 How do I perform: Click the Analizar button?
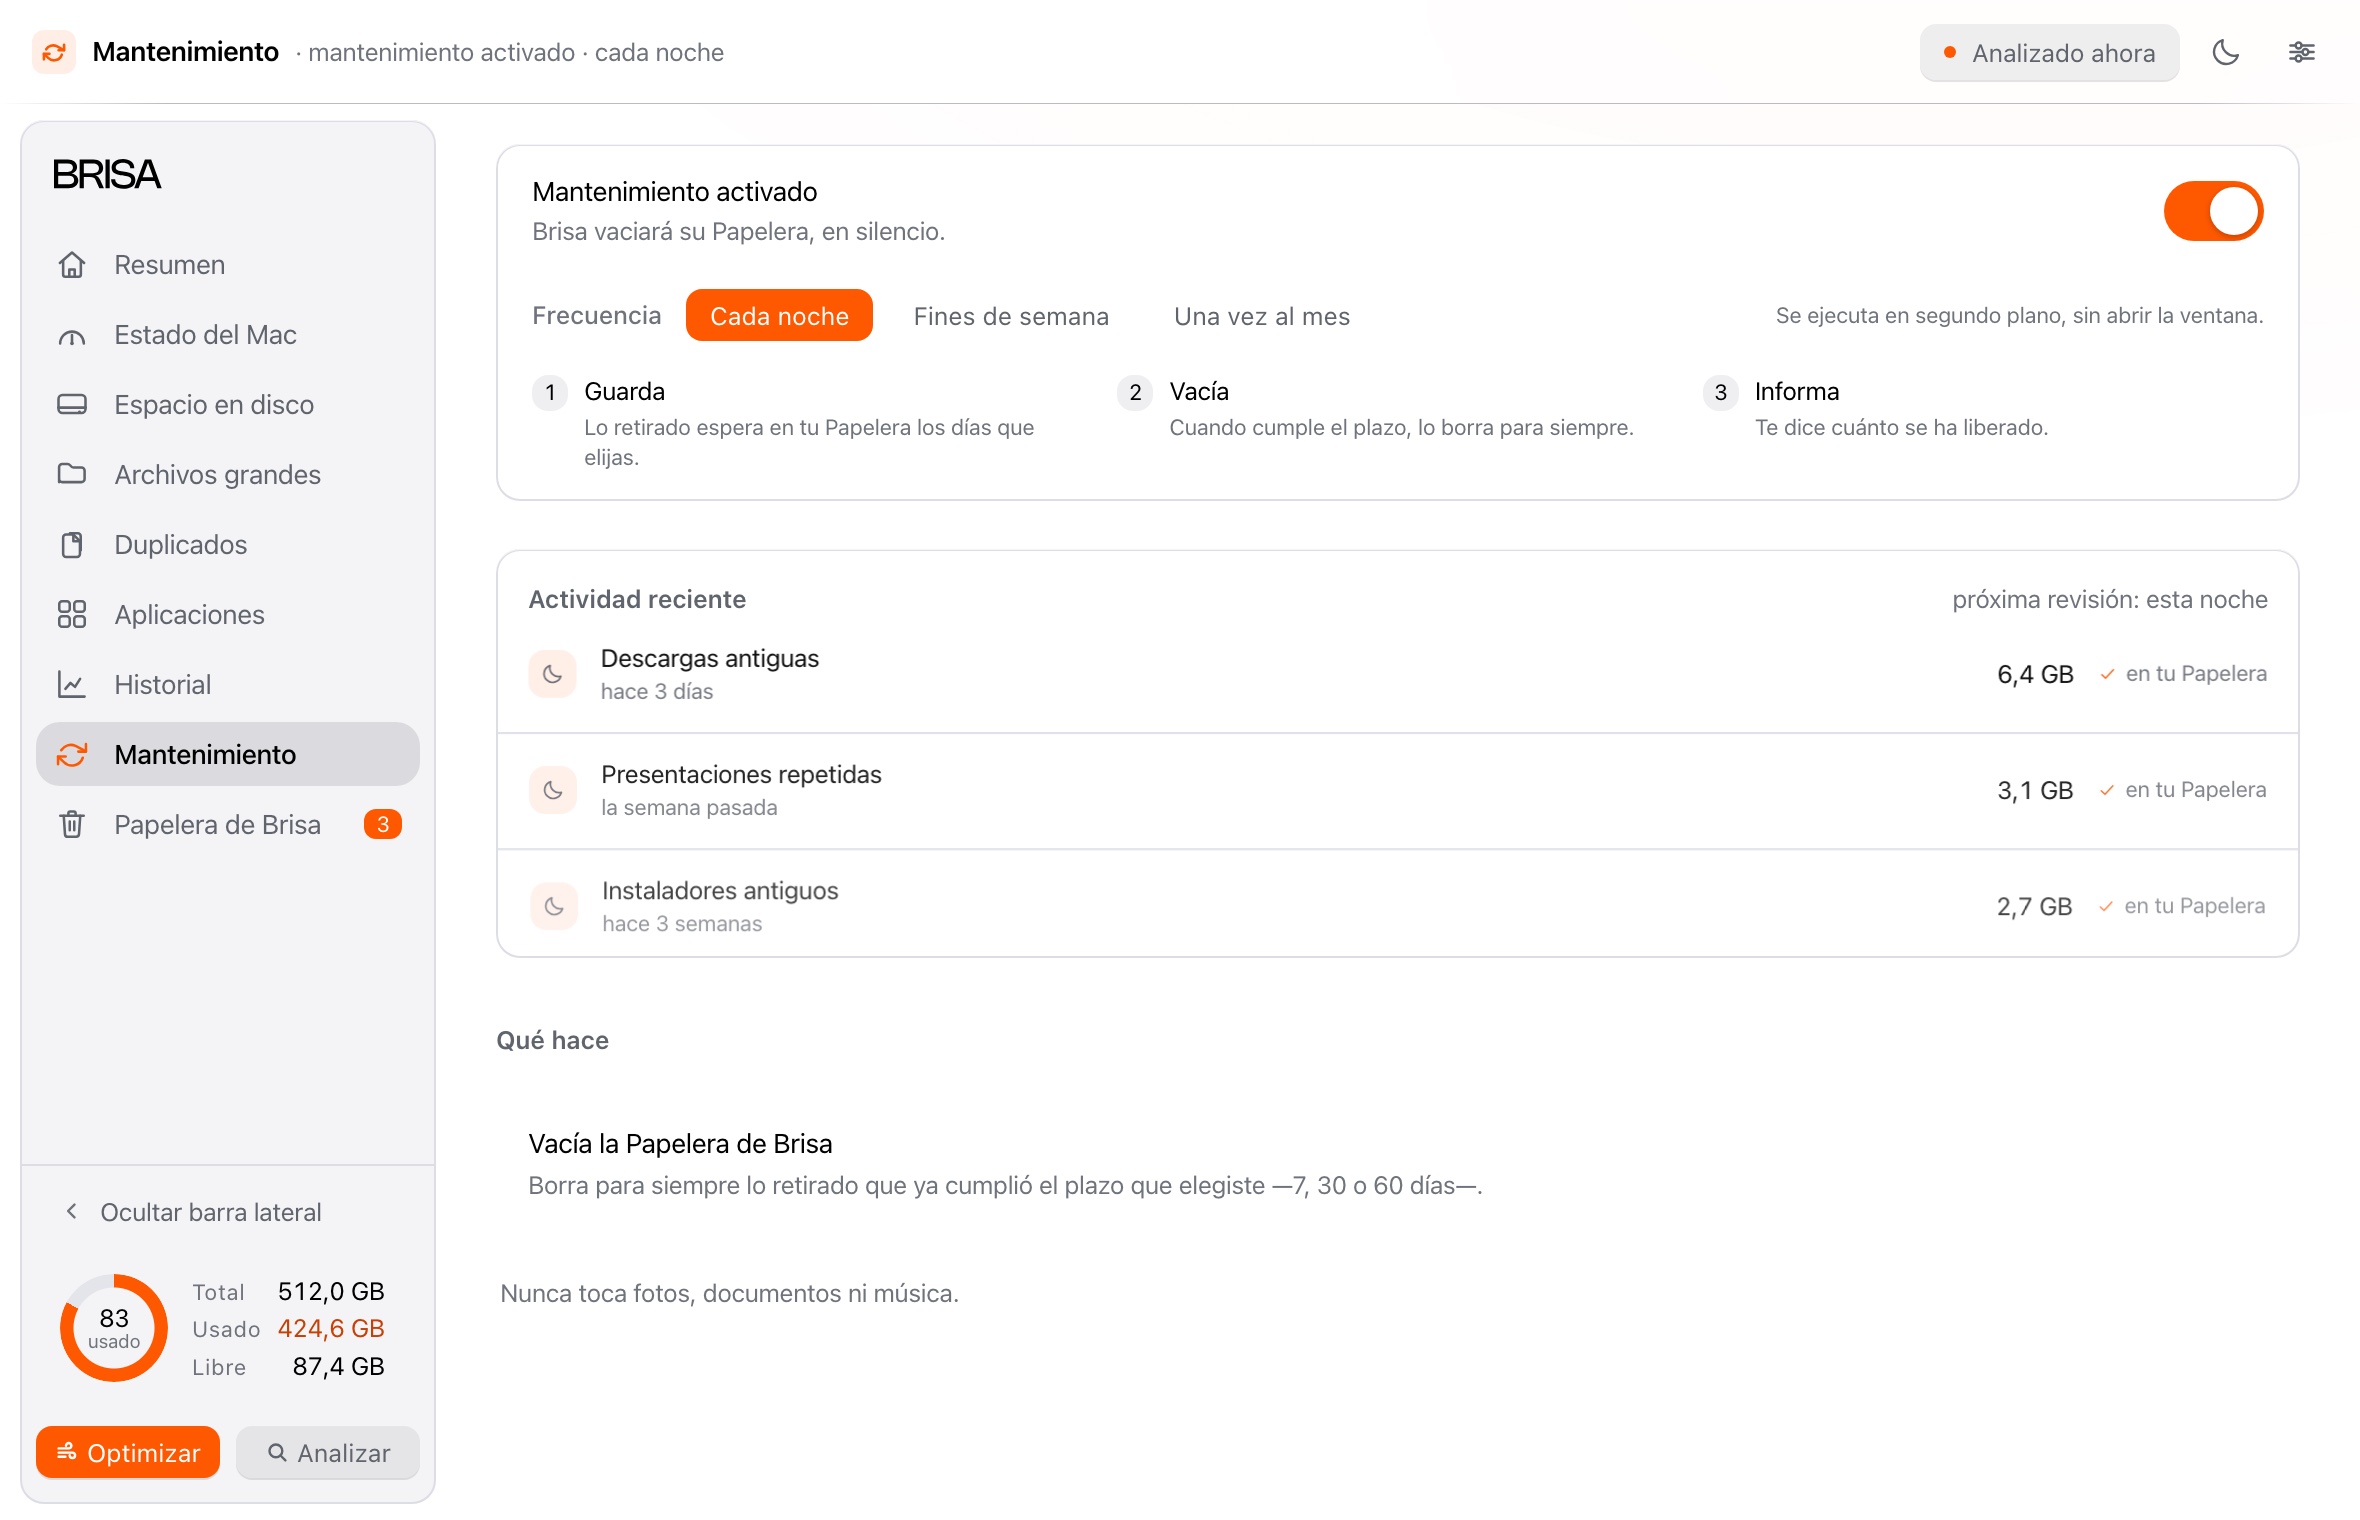(328, 1452)
